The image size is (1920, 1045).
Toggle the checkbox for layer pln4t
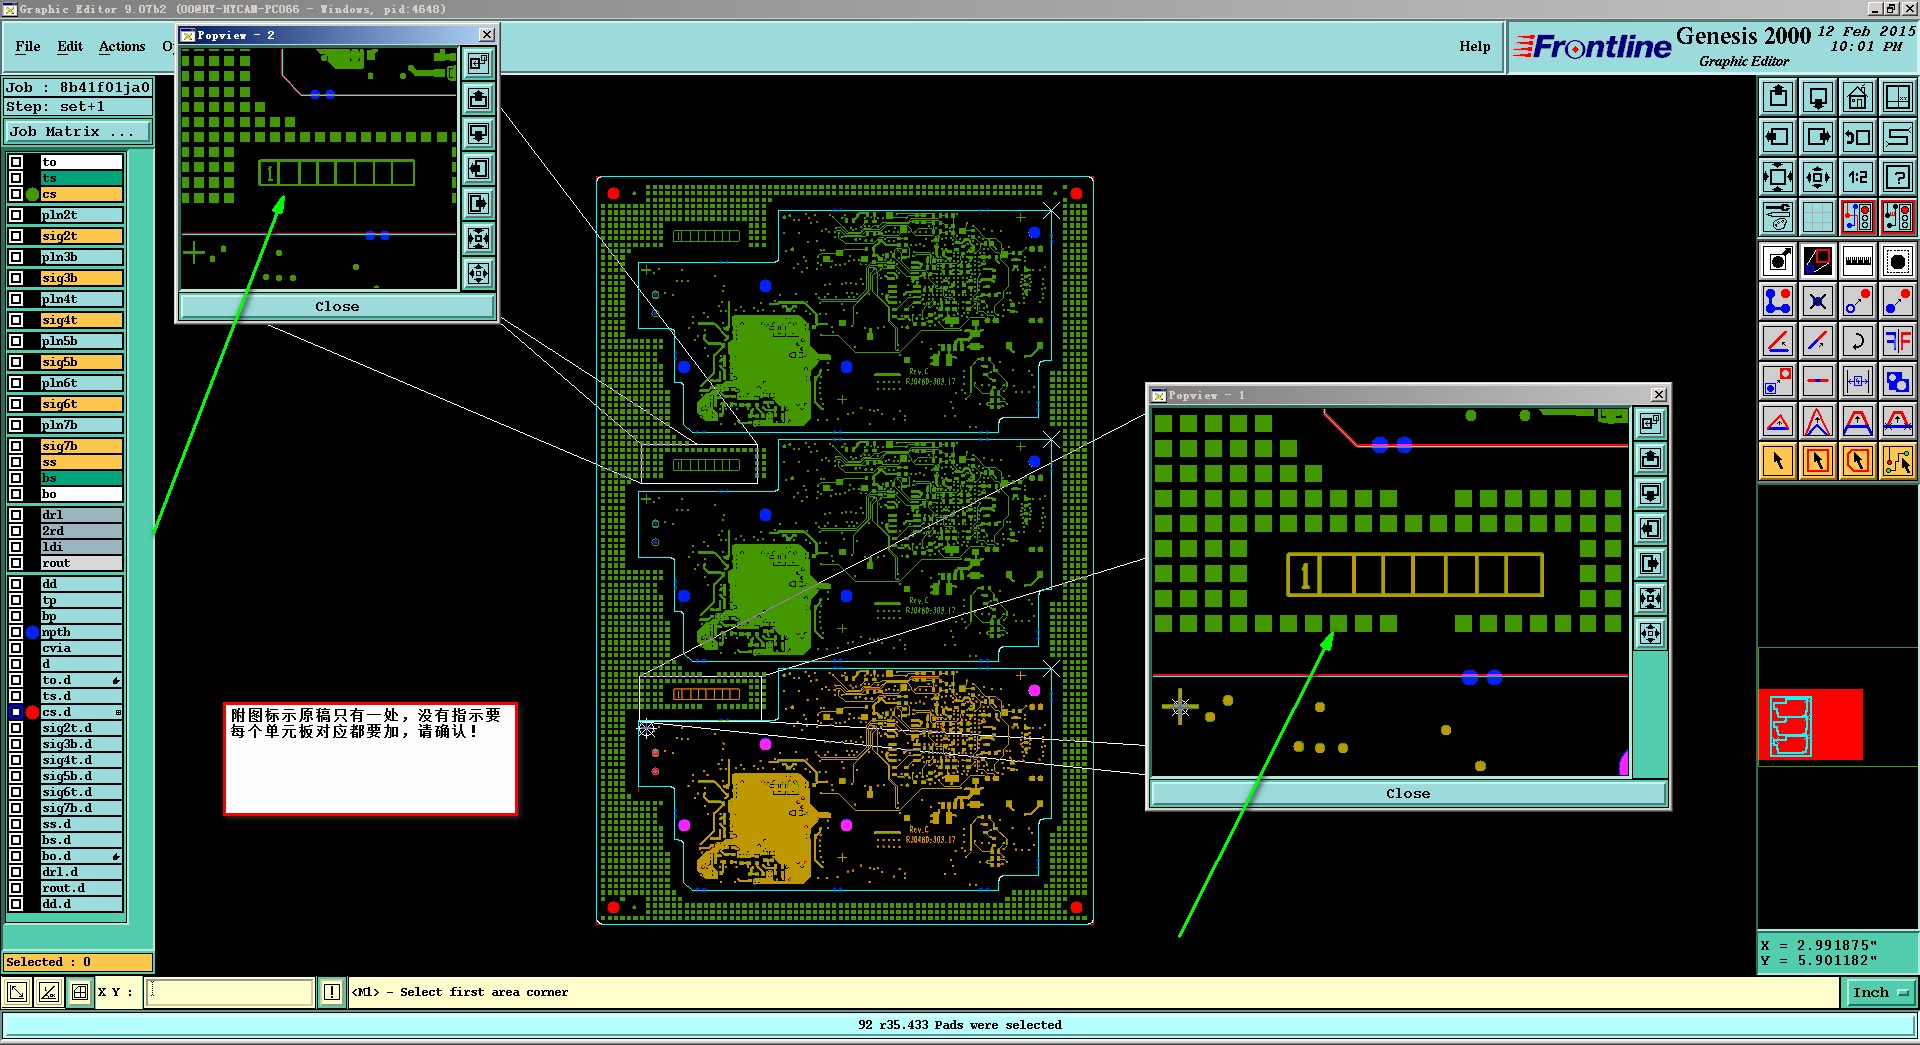(x=16, y=299)
